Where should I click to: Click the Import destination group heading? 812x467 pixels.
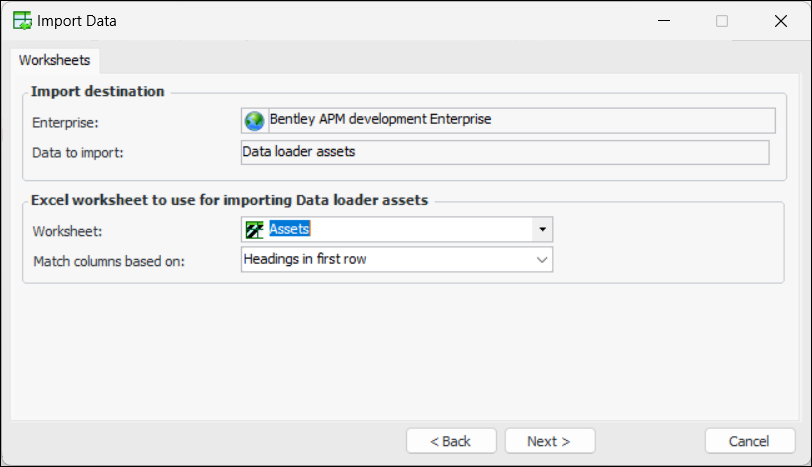tap(98, 91)
